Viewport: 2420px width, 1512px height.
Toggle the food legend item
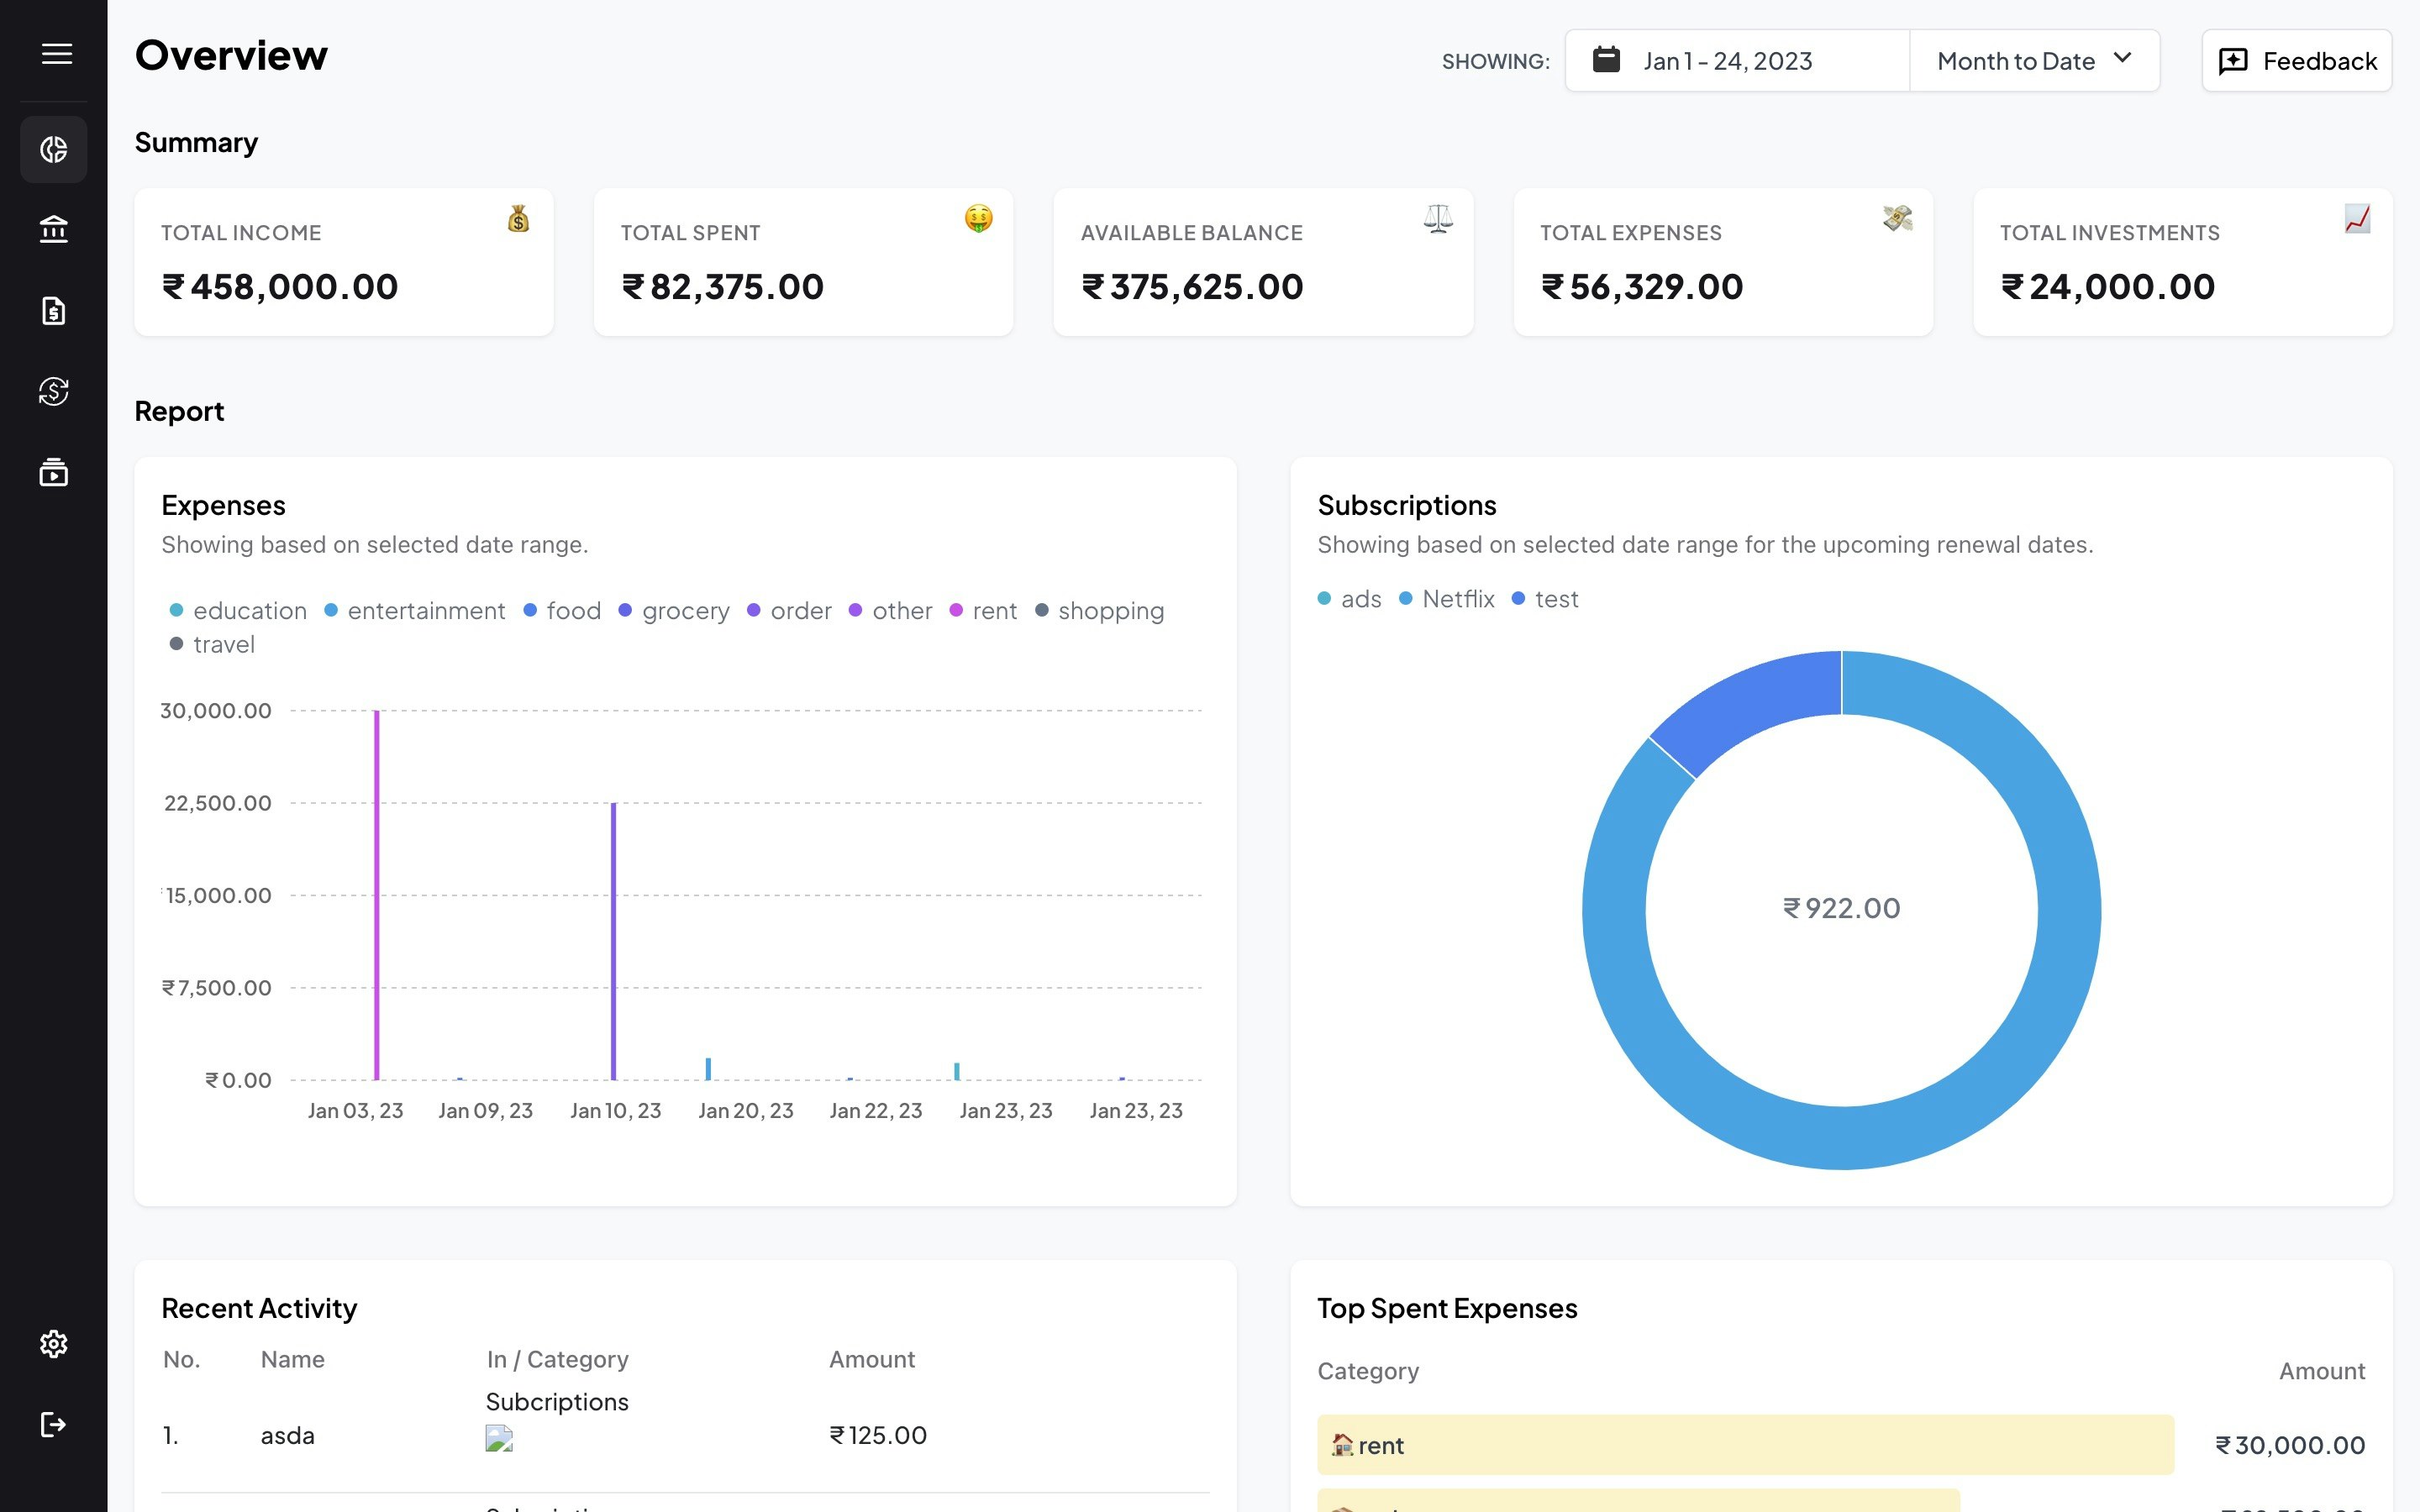coord(562,610)
